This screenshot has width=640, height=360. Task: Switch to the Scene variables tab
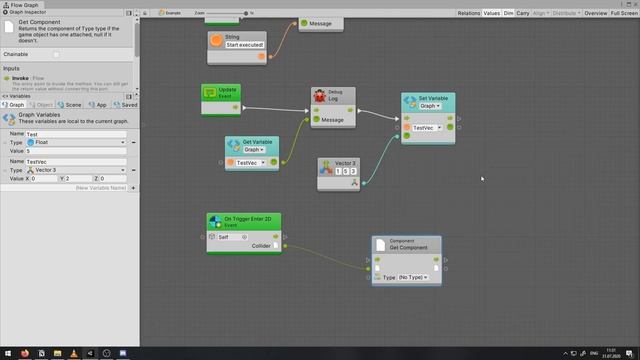70,105
